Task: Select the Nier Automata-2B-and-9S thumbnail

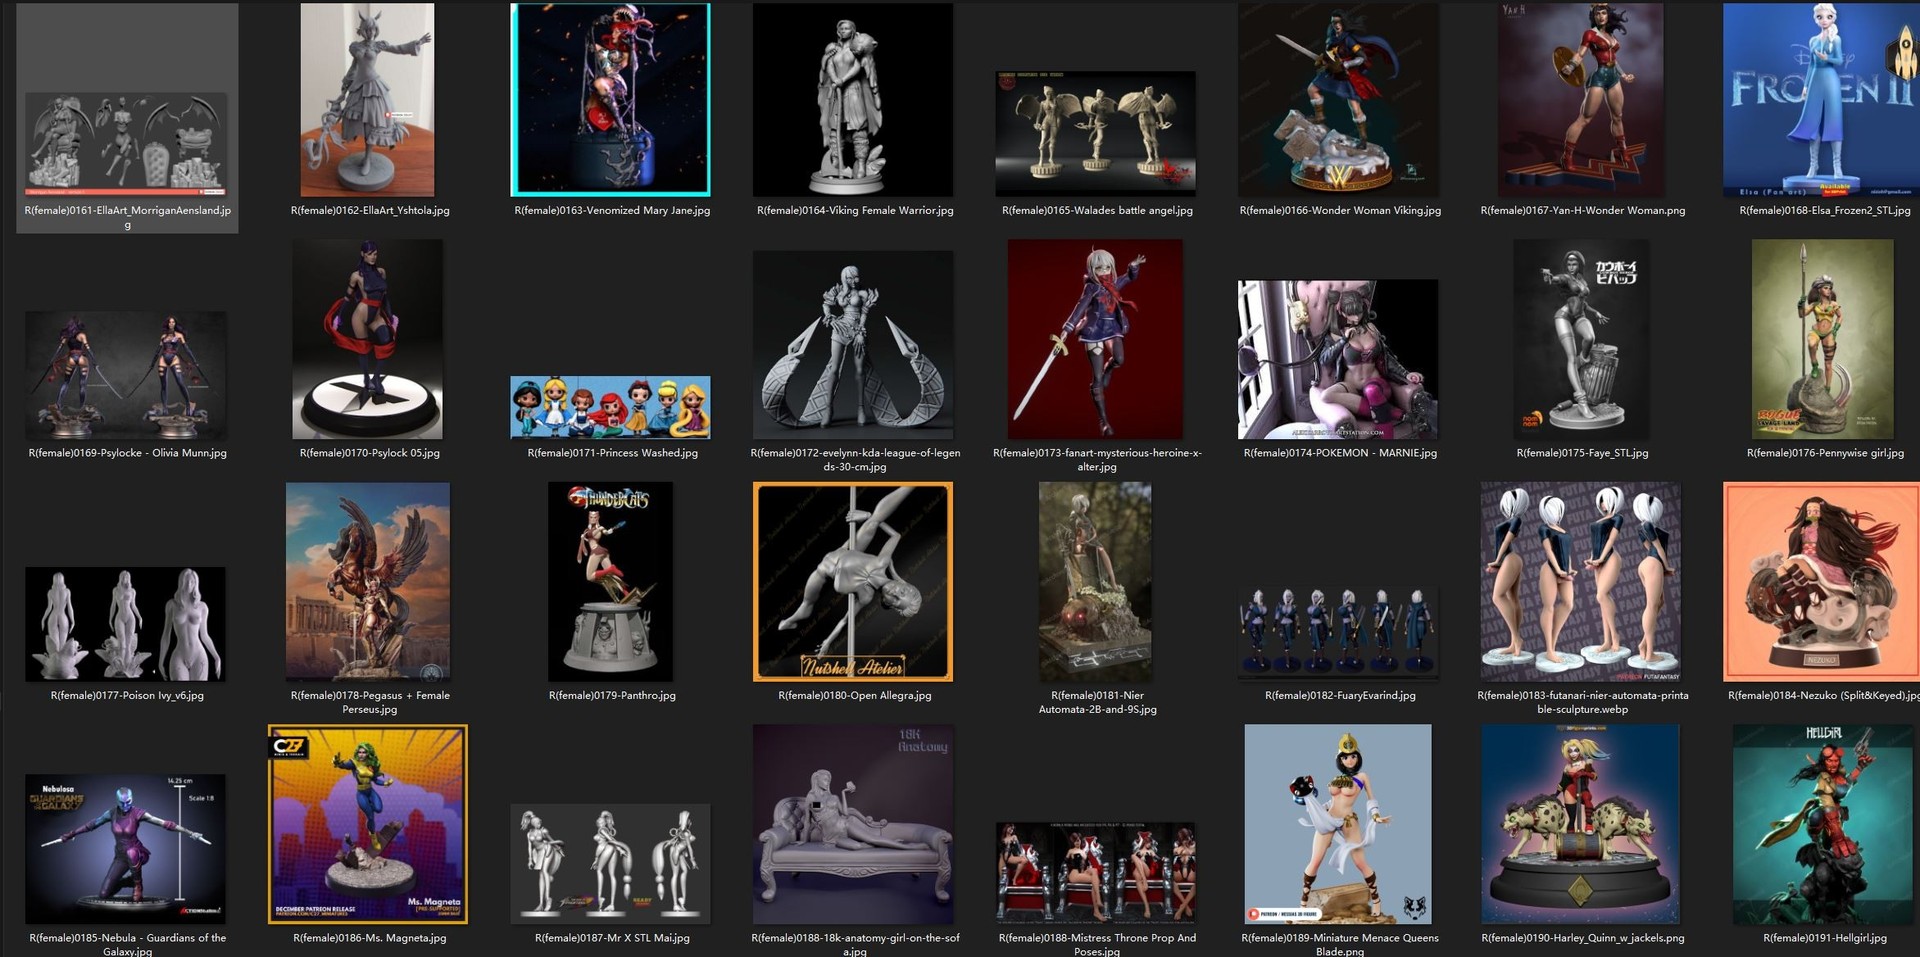Action: pyautogui.click(x=1096, y=582)
